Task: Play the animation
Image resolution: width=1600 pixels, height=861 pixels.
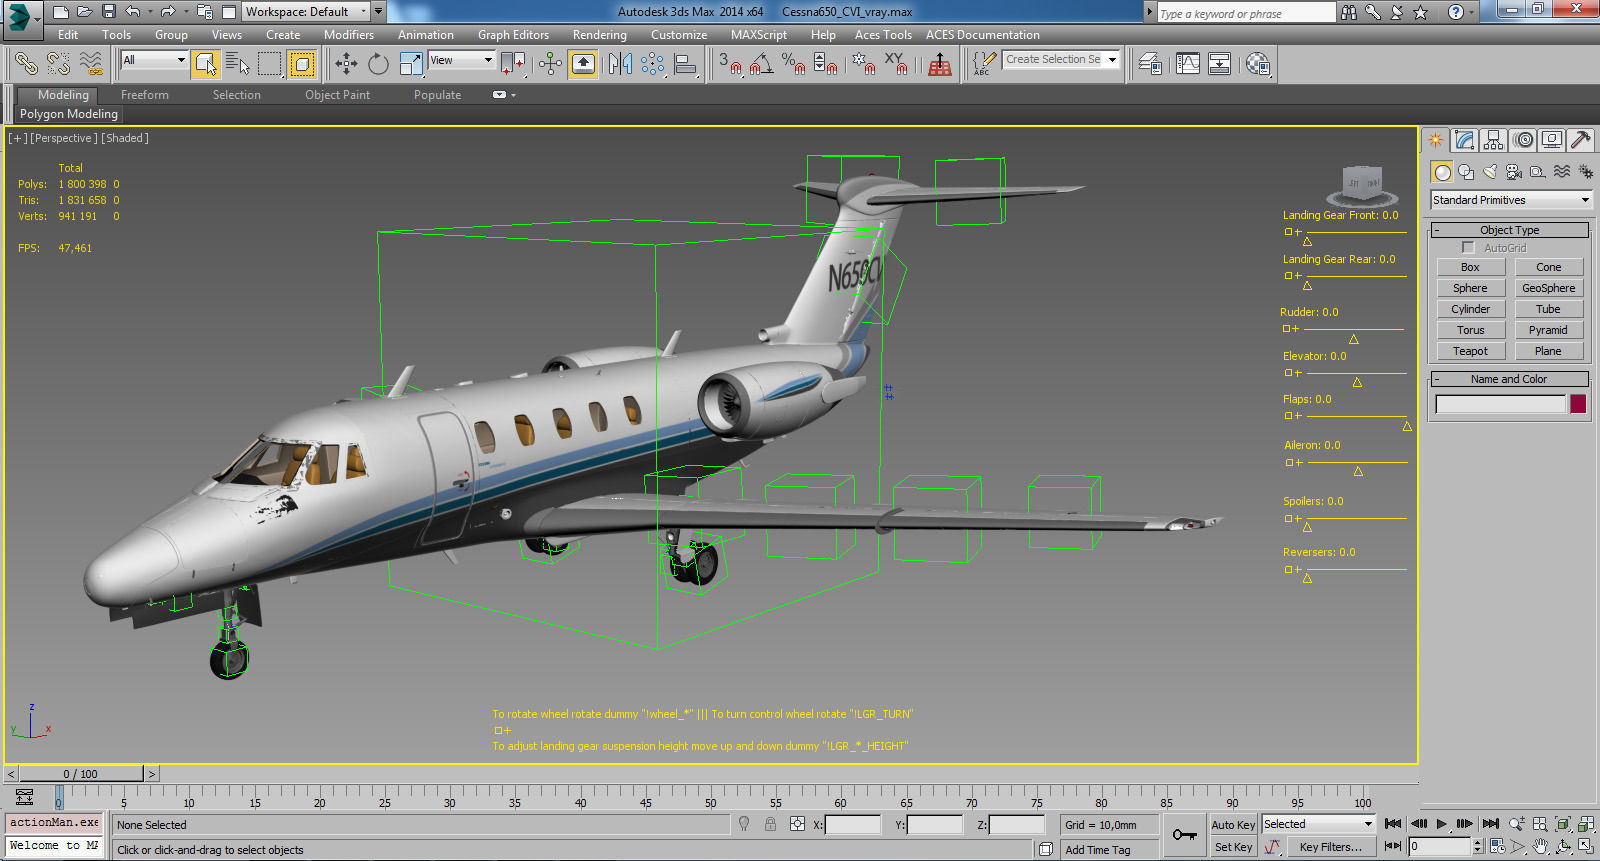Action: click(x=1441, y=824)
